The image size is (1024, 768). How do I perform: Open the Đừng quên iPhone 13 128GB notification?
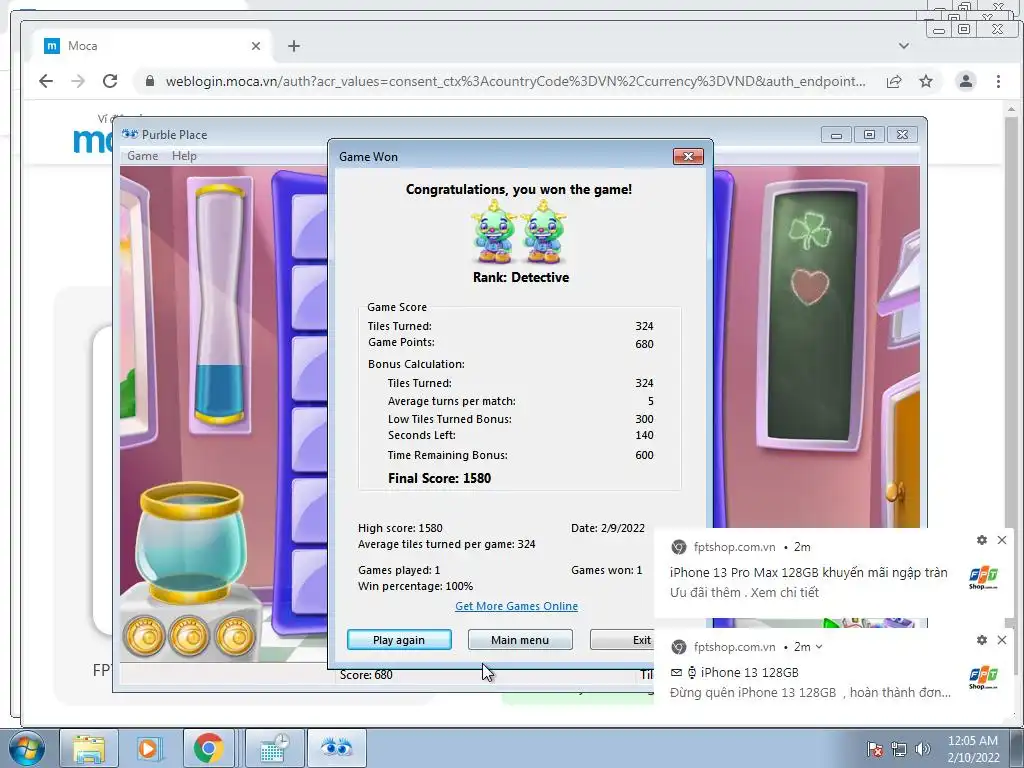pyautogui.click(x=810, y=692)
